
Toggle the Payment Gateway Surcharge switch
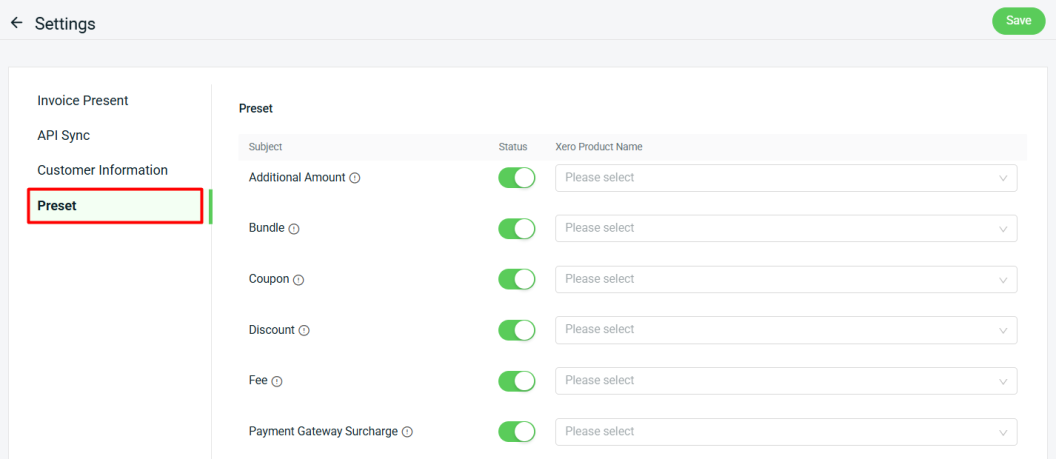tap(517, 431)
